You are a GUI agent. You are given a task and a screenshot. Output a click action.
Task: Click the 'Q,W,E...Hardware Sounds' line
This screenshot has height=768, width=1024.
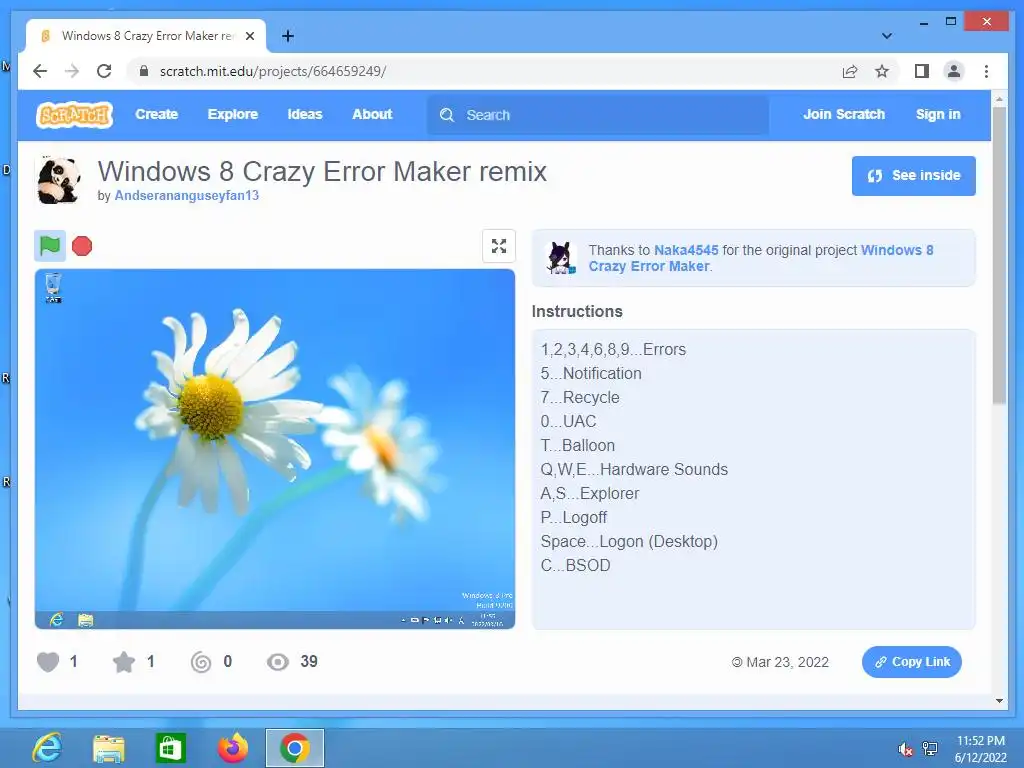634,470
